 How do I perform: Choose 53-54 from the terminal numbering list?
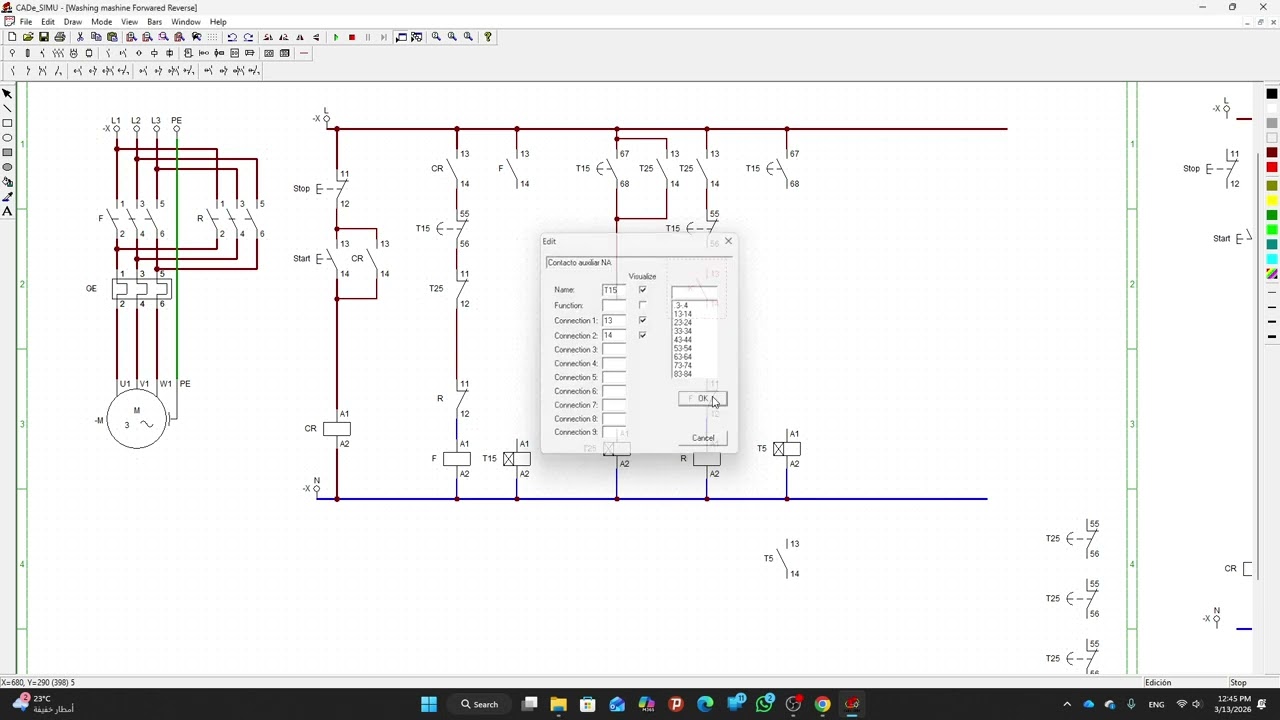click(x=683, y=348)
